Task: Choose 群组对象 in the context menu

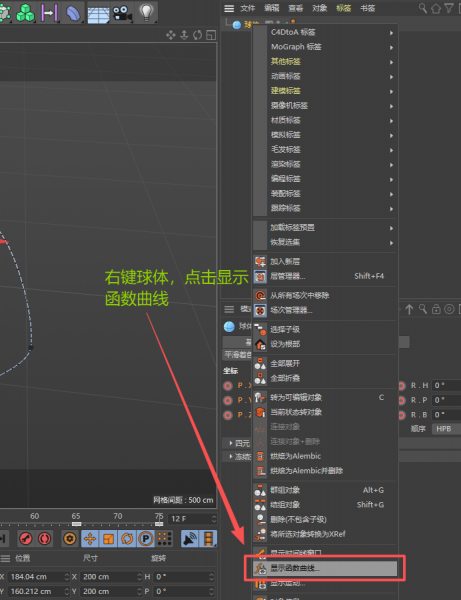Action: point(325,490)
